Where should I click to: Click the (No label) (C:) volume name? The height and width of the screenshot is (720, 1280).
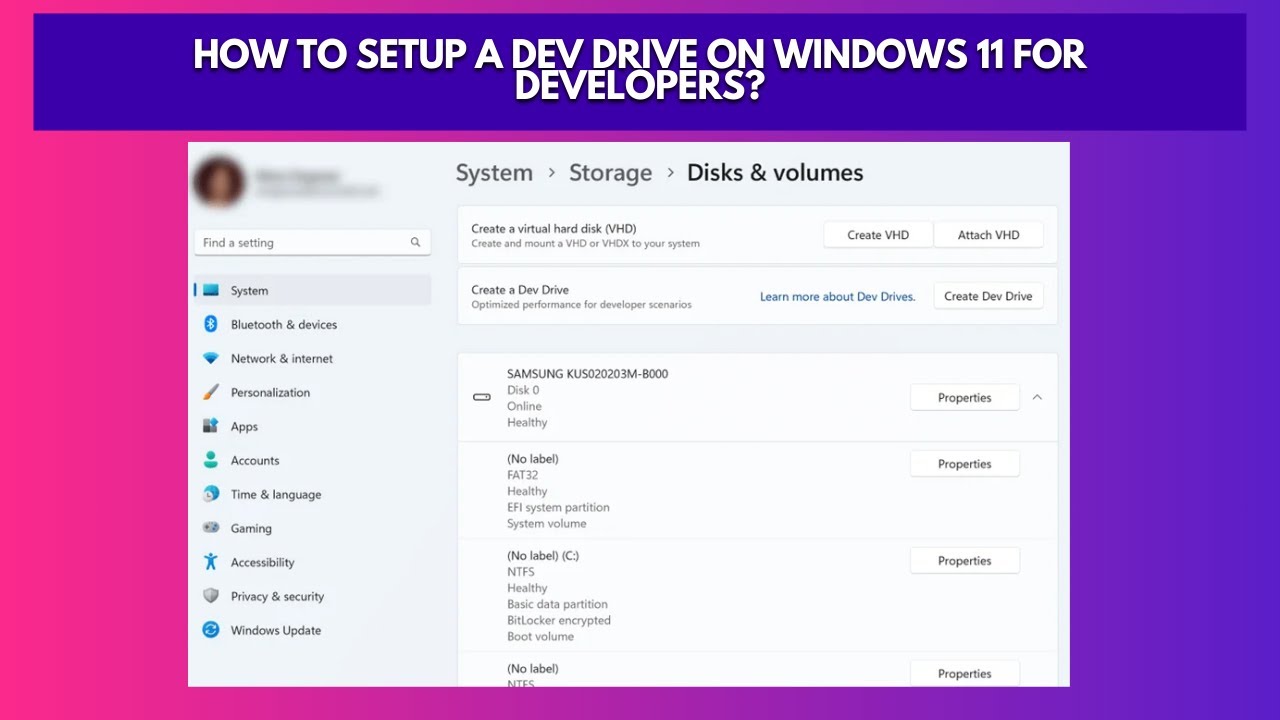point(543,555)
